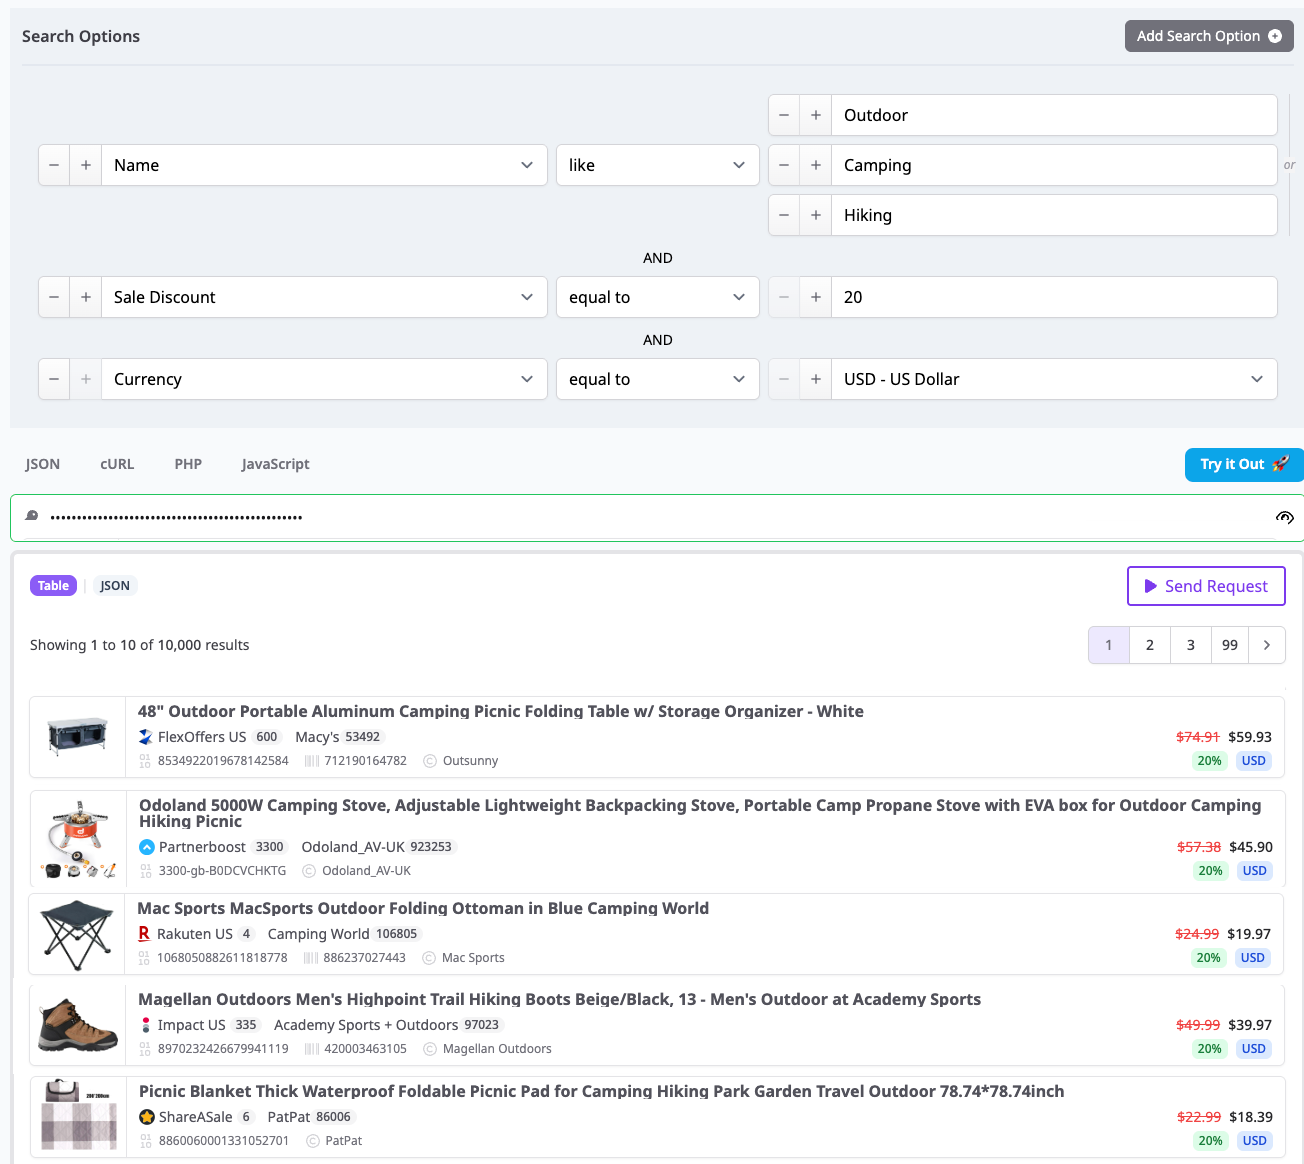Open the Currency field dropdown

(324, 379)
